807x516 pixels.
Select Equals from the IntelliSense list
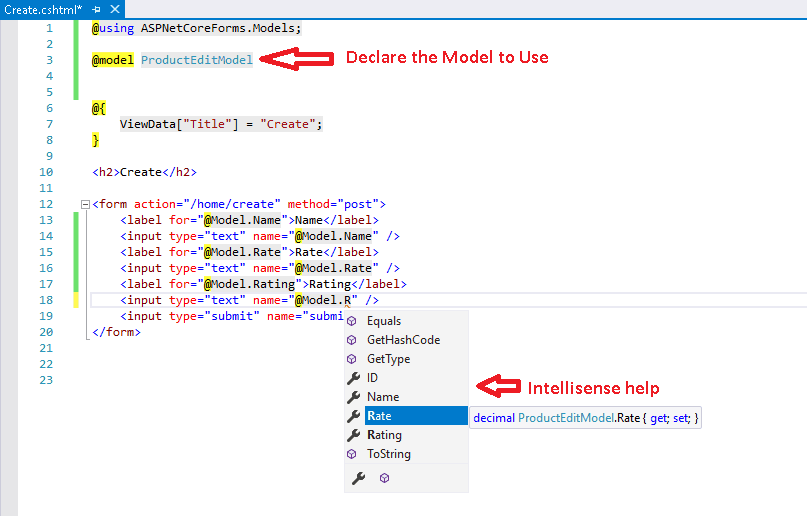(x=384, y=321)
